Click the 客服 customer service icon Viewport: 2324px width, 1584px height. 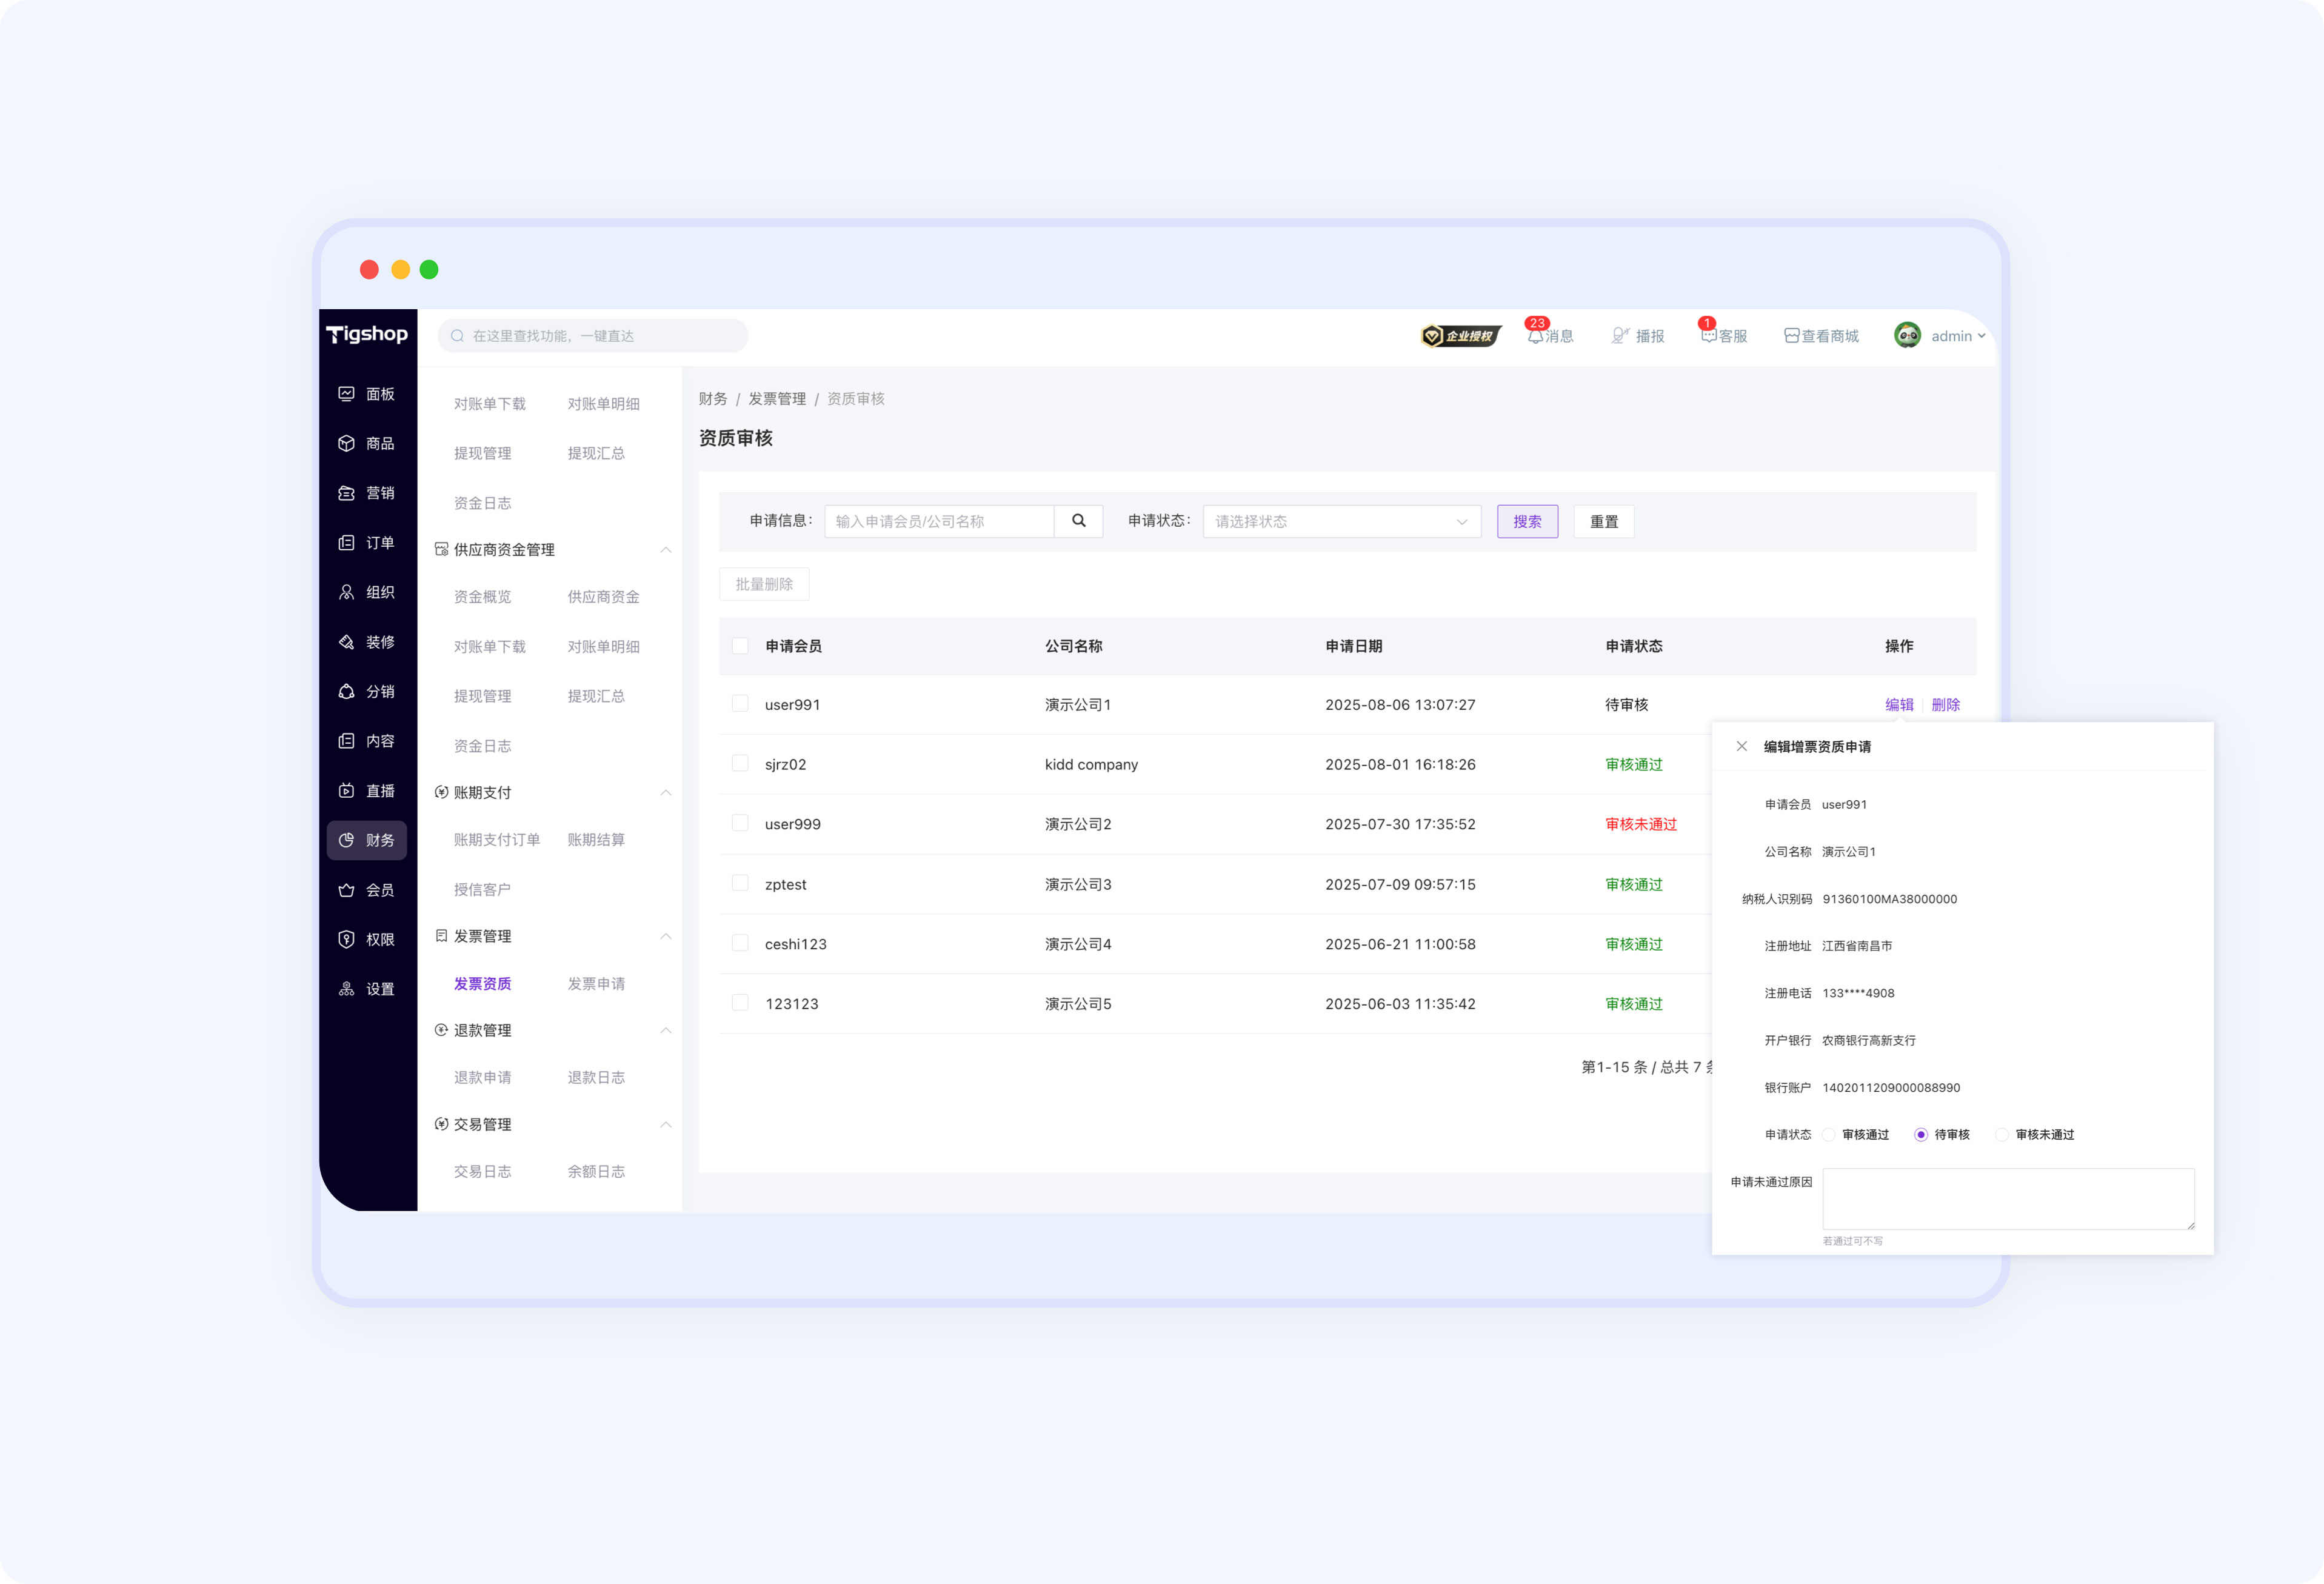(1709, 336)
